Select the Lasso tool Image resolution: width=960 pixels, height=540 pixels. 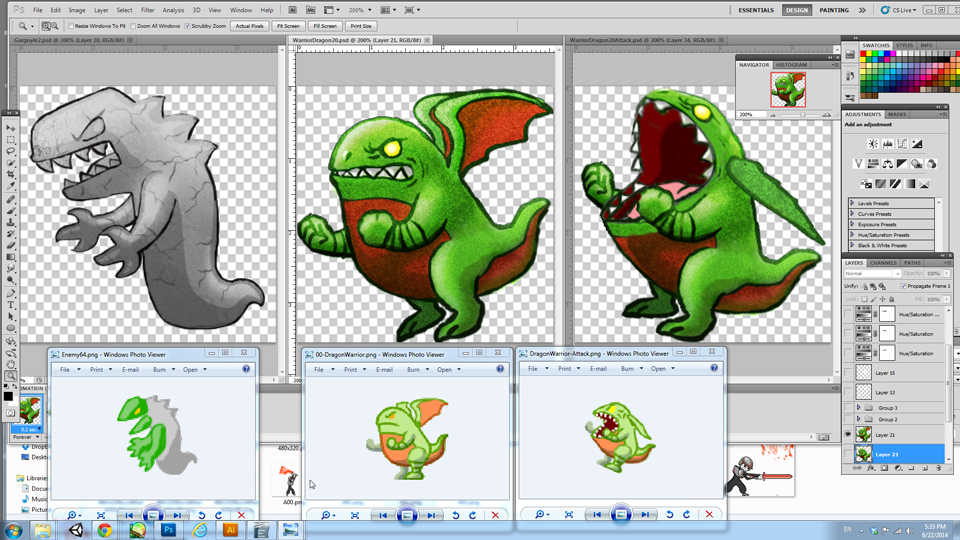(11, 152)
